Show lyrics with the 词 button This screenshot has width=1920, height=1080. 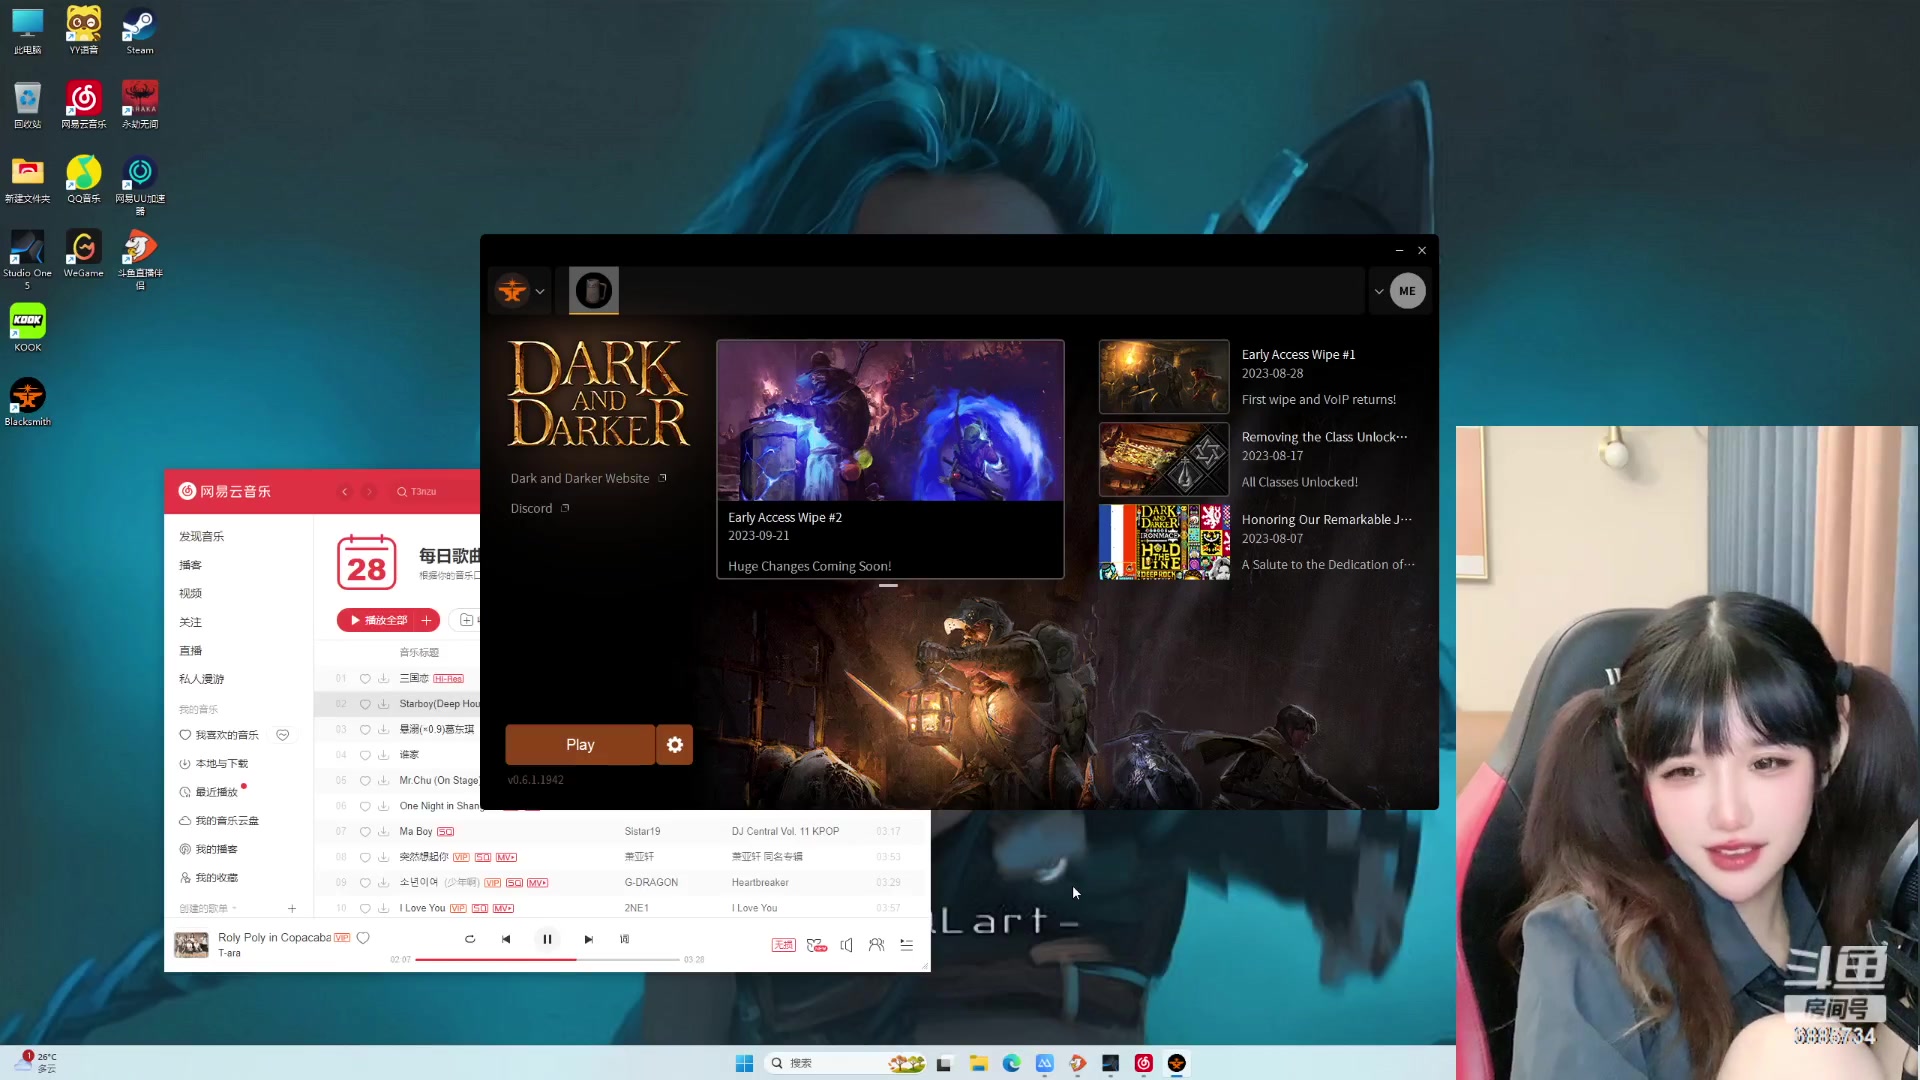pyautogui.click(x=624, y=939)
